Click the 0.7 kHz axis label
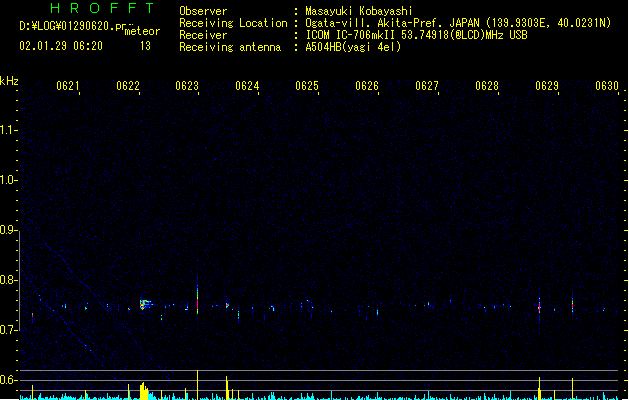 (8, 330)
